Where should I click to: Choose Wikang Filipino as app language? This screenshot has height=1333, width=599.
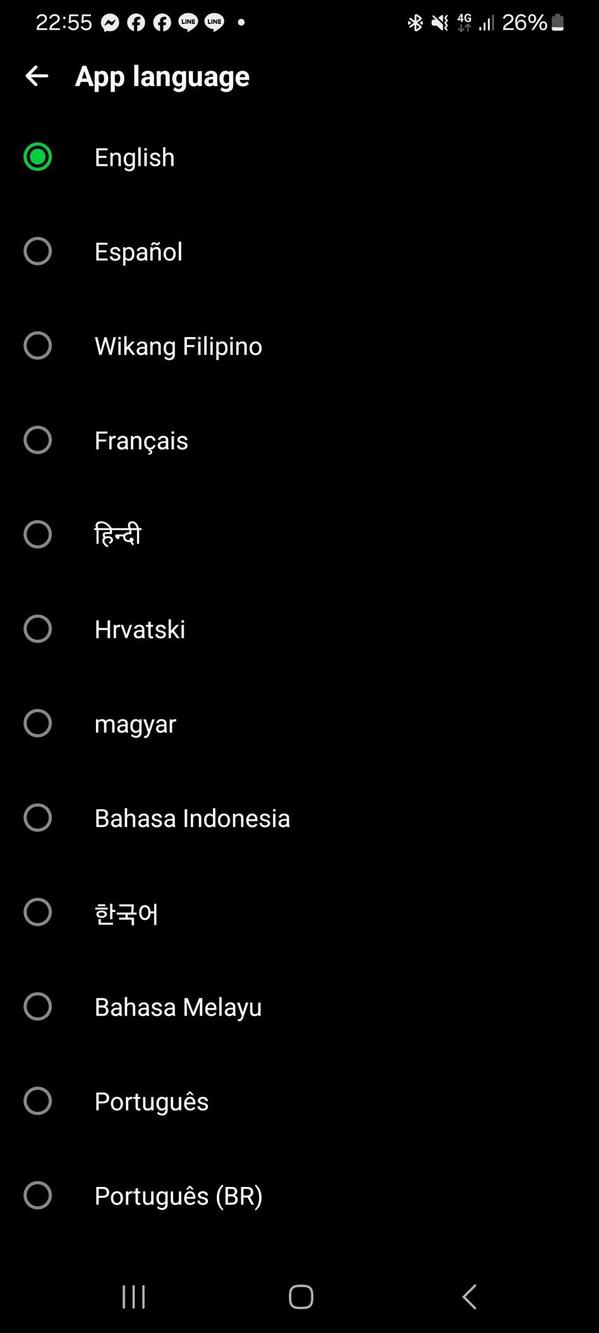point(300,346)
